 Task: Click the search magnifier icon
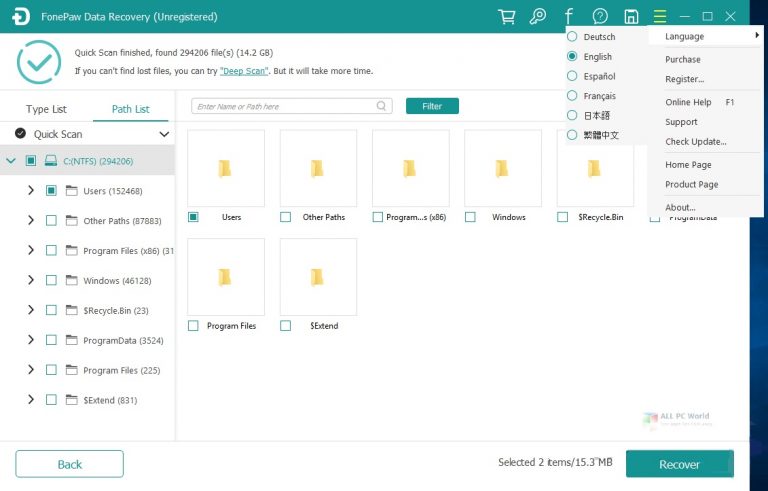381,106
